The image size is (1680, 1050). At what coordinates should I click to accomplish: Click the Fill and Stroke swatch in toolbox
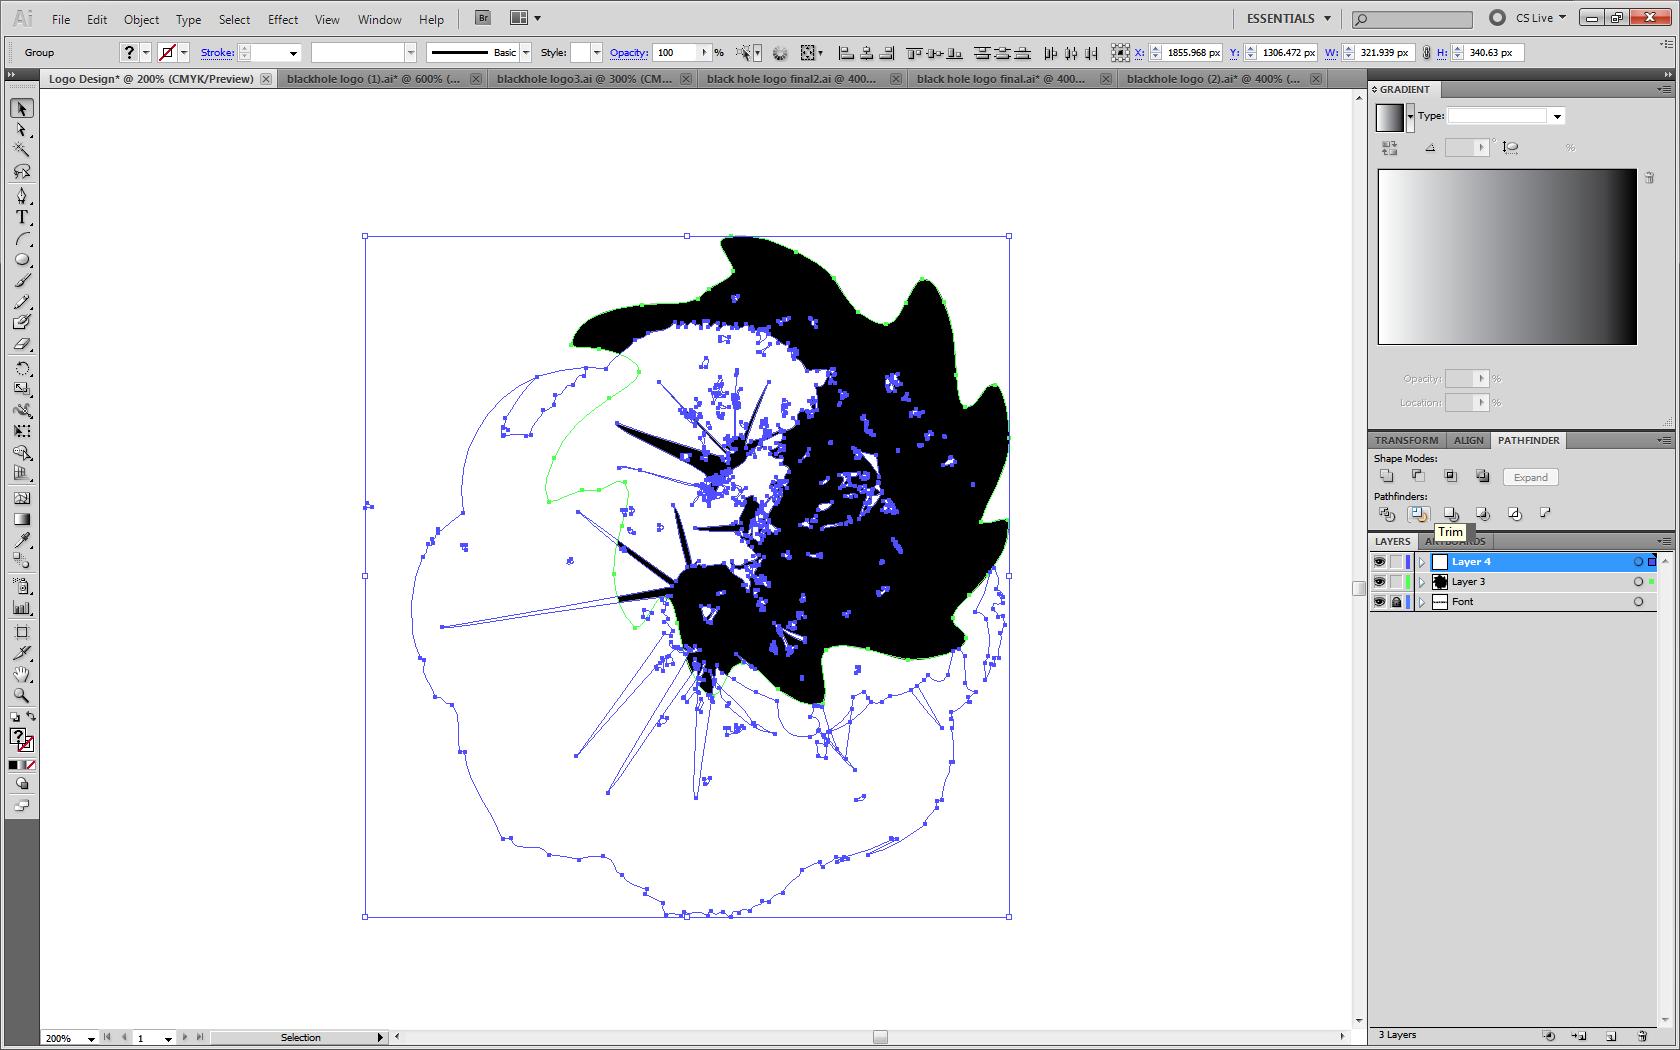tap(22, 740)
